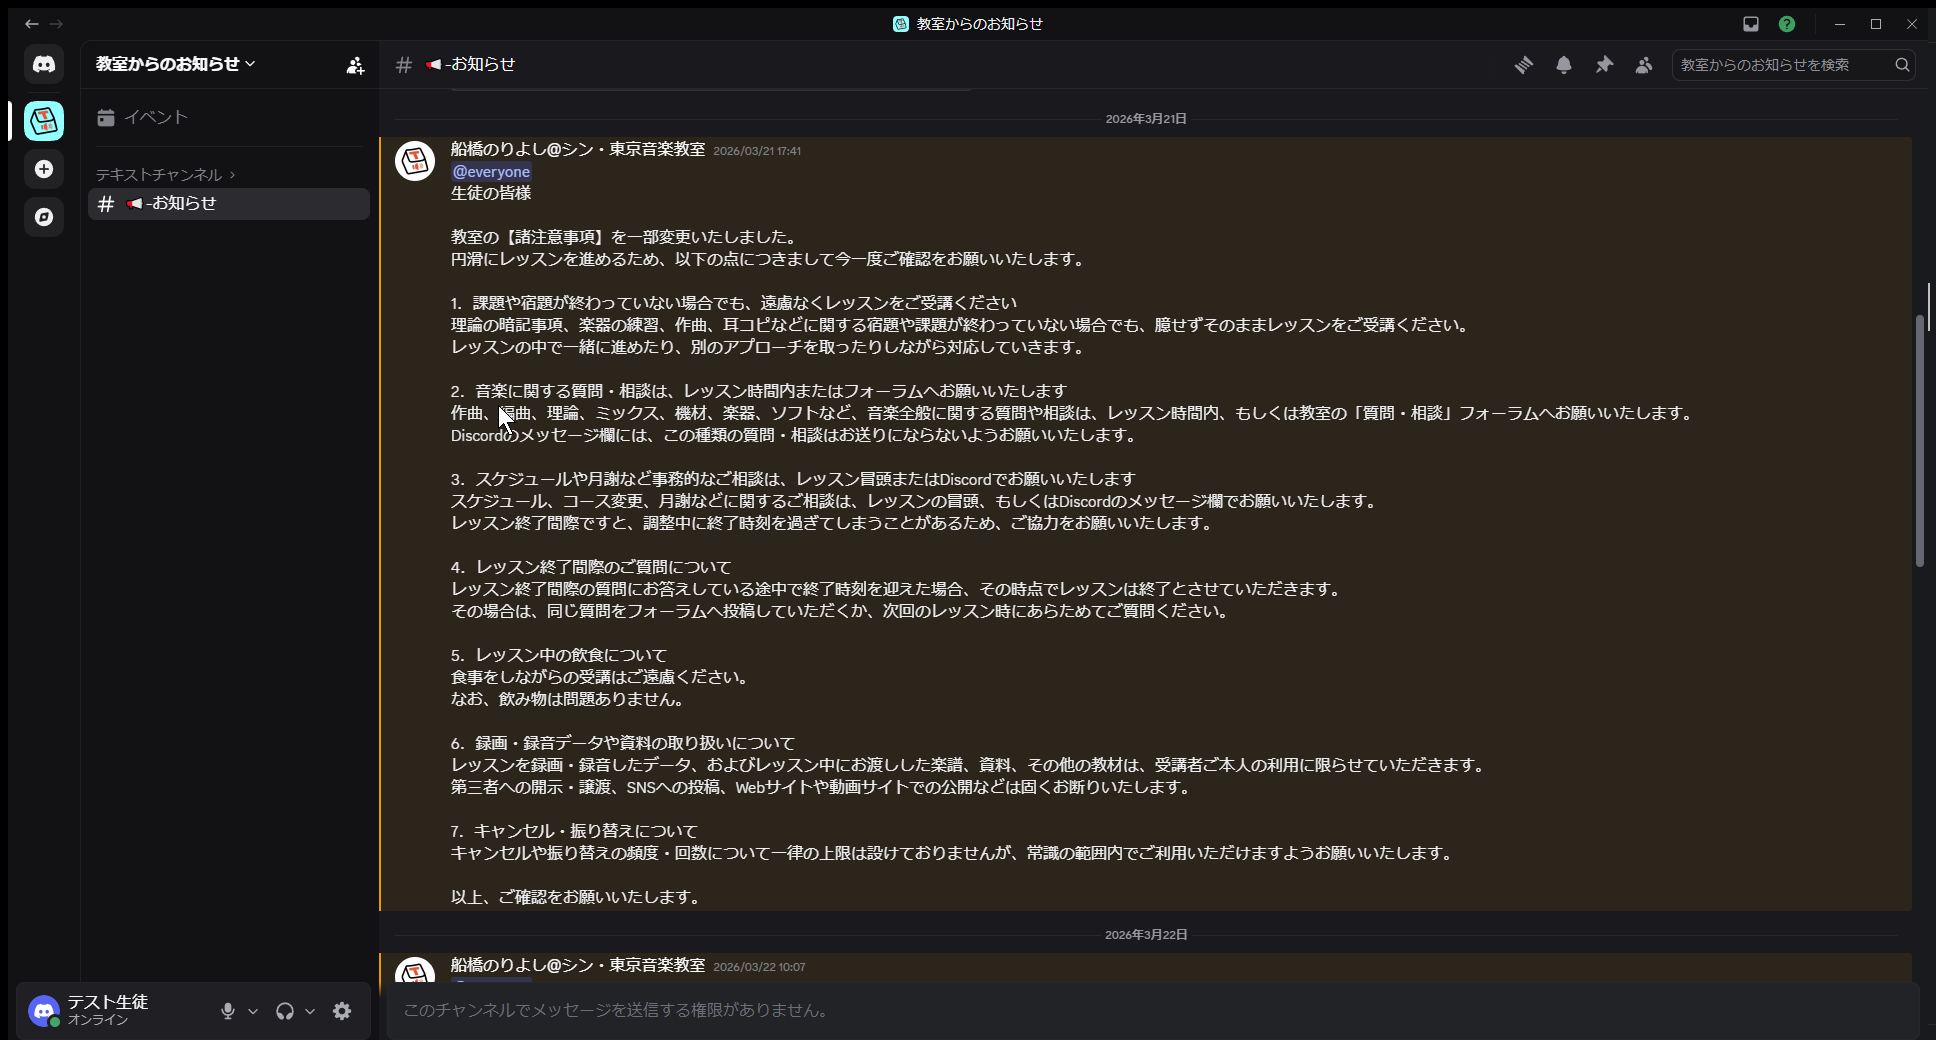Click the 2026年3月22日 date divider label
Image resolution: width=1936 pixels, height=1040 pixels.
tap(1146, 935)
